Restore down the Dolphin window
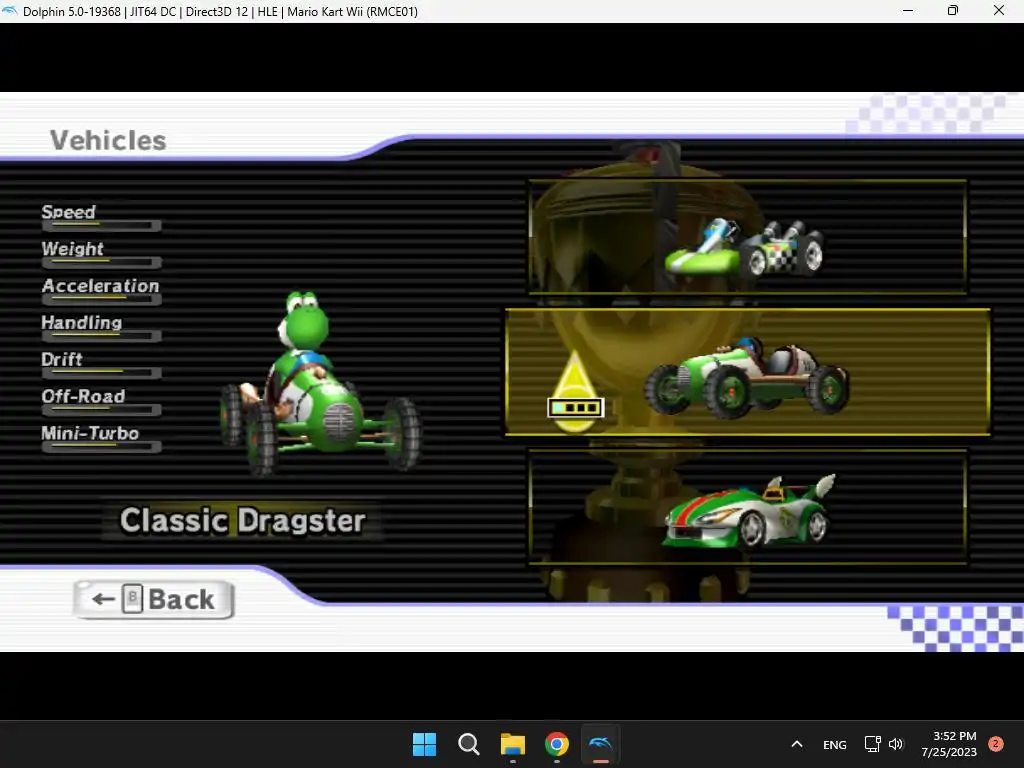 [x=953, y=10]
